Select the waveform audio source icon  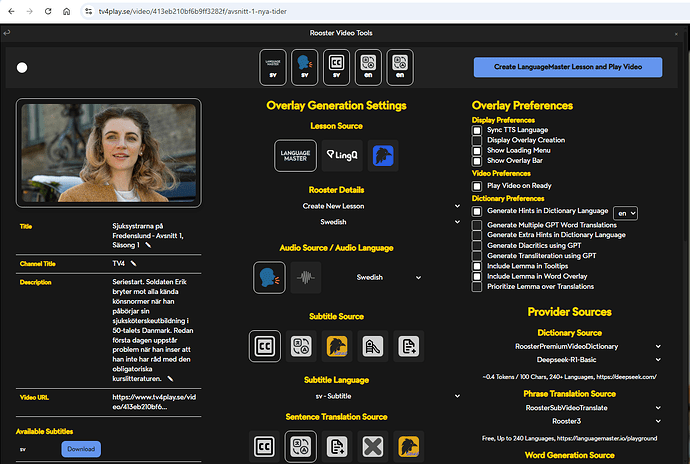tap(305, 277)
